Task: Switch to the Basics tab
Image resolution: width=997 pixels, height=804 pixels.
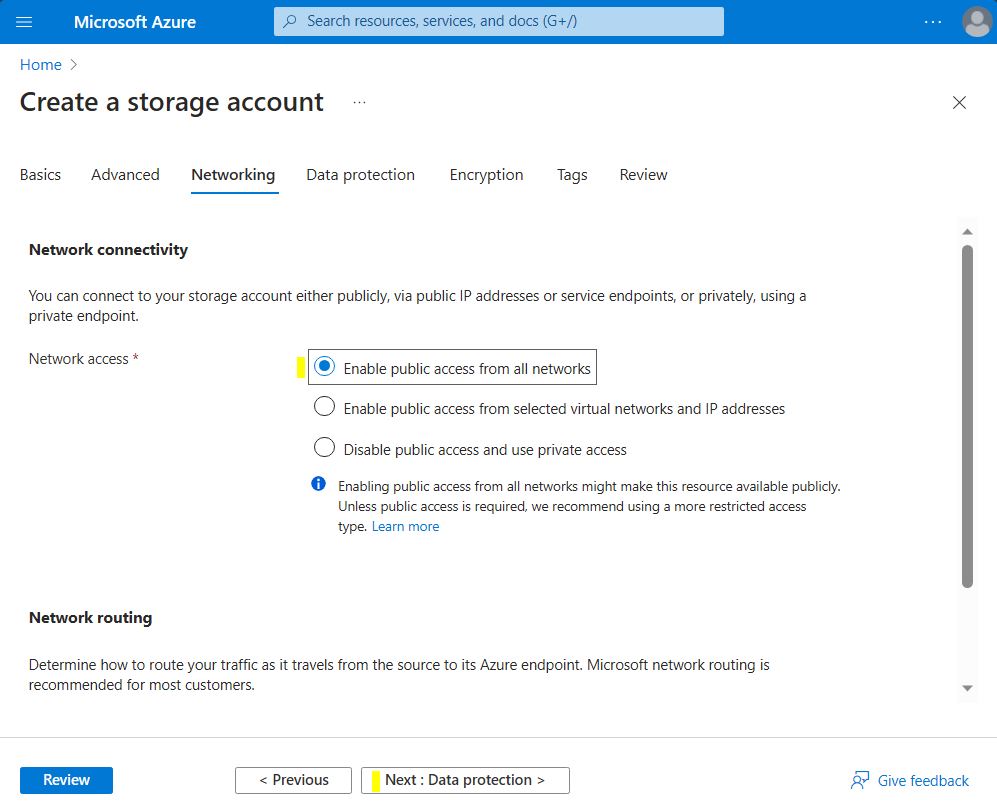Action: point(40,175)
